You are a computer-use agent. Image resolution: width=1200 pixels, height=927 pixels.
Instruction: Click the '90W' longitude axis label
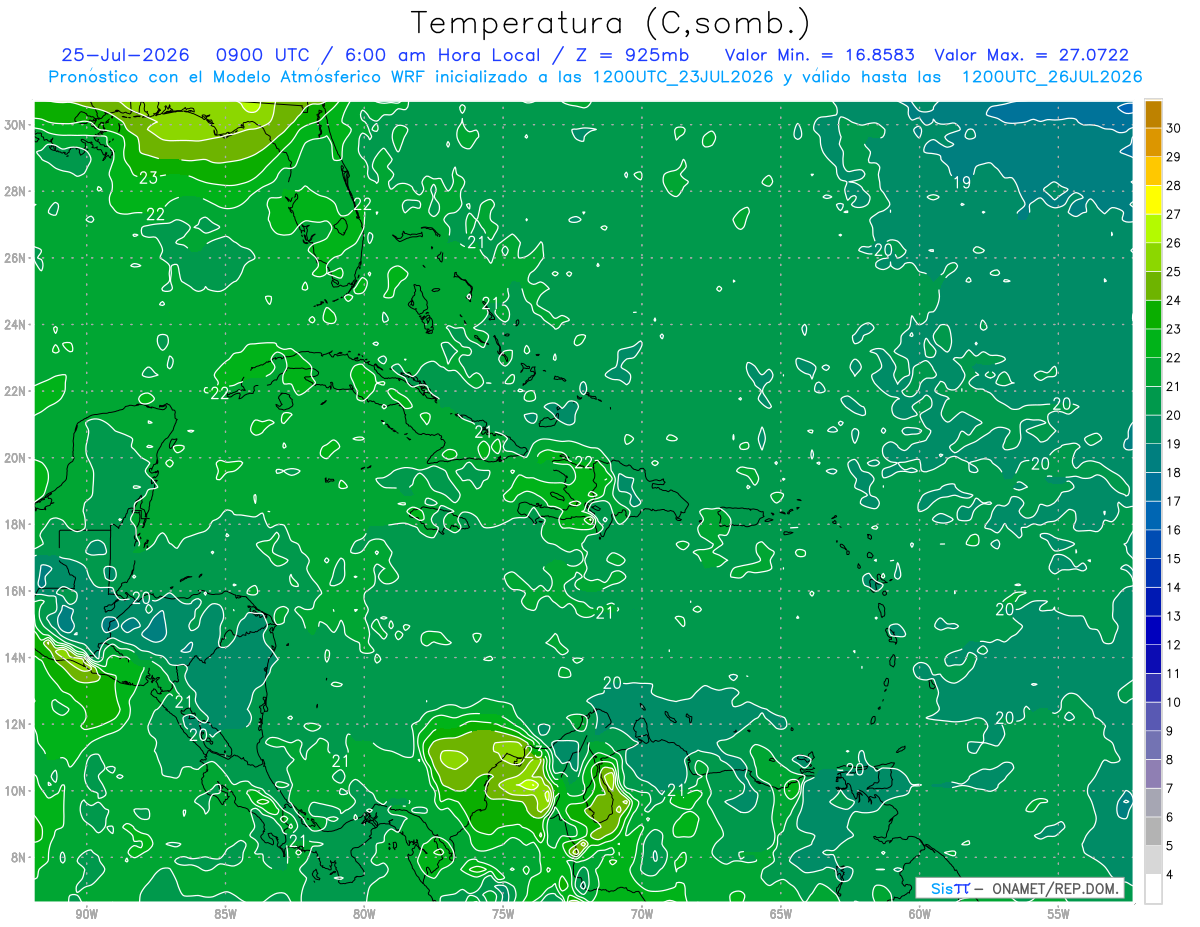86,913
